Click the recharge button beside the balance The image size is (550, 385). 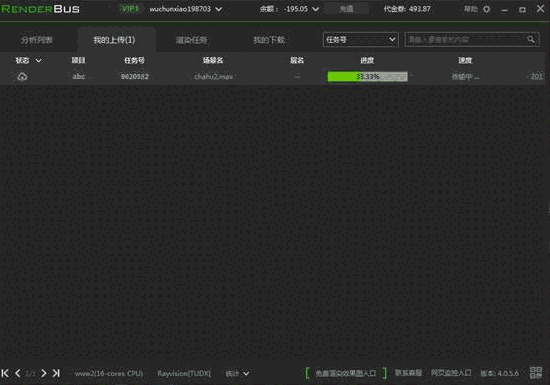pyautogui.click(x=346, y=9)
